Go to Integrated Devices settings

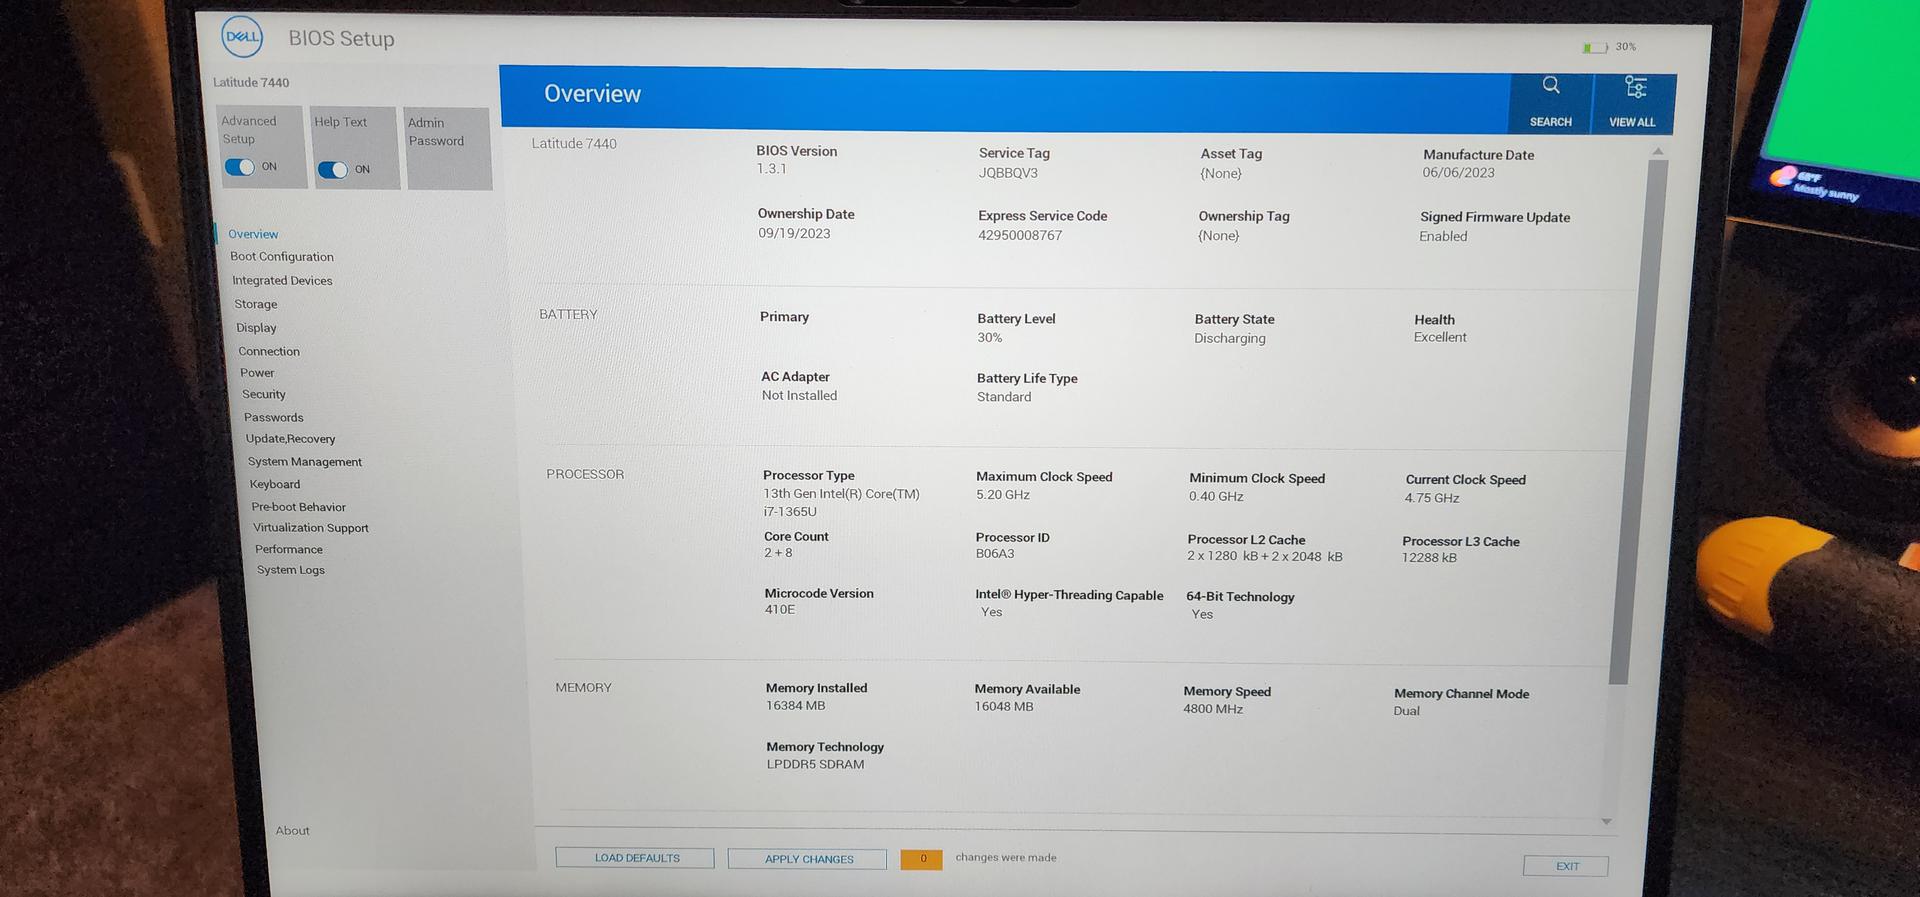[x=283, y=281]
